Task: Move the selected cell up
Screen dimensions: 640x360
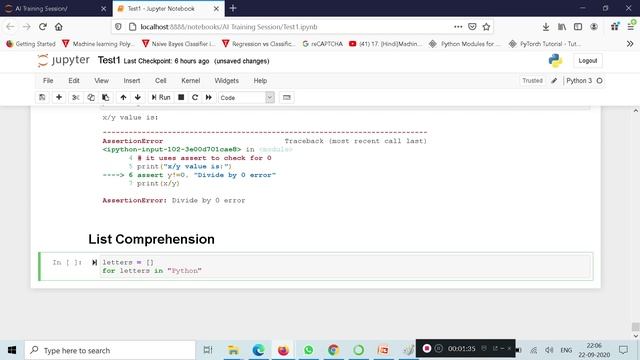Action: click(123, 98)
